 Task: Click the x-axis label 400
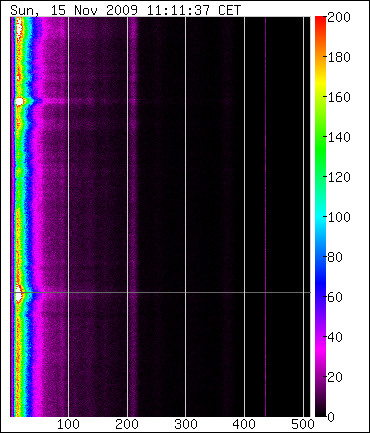[x=244, y=424]
